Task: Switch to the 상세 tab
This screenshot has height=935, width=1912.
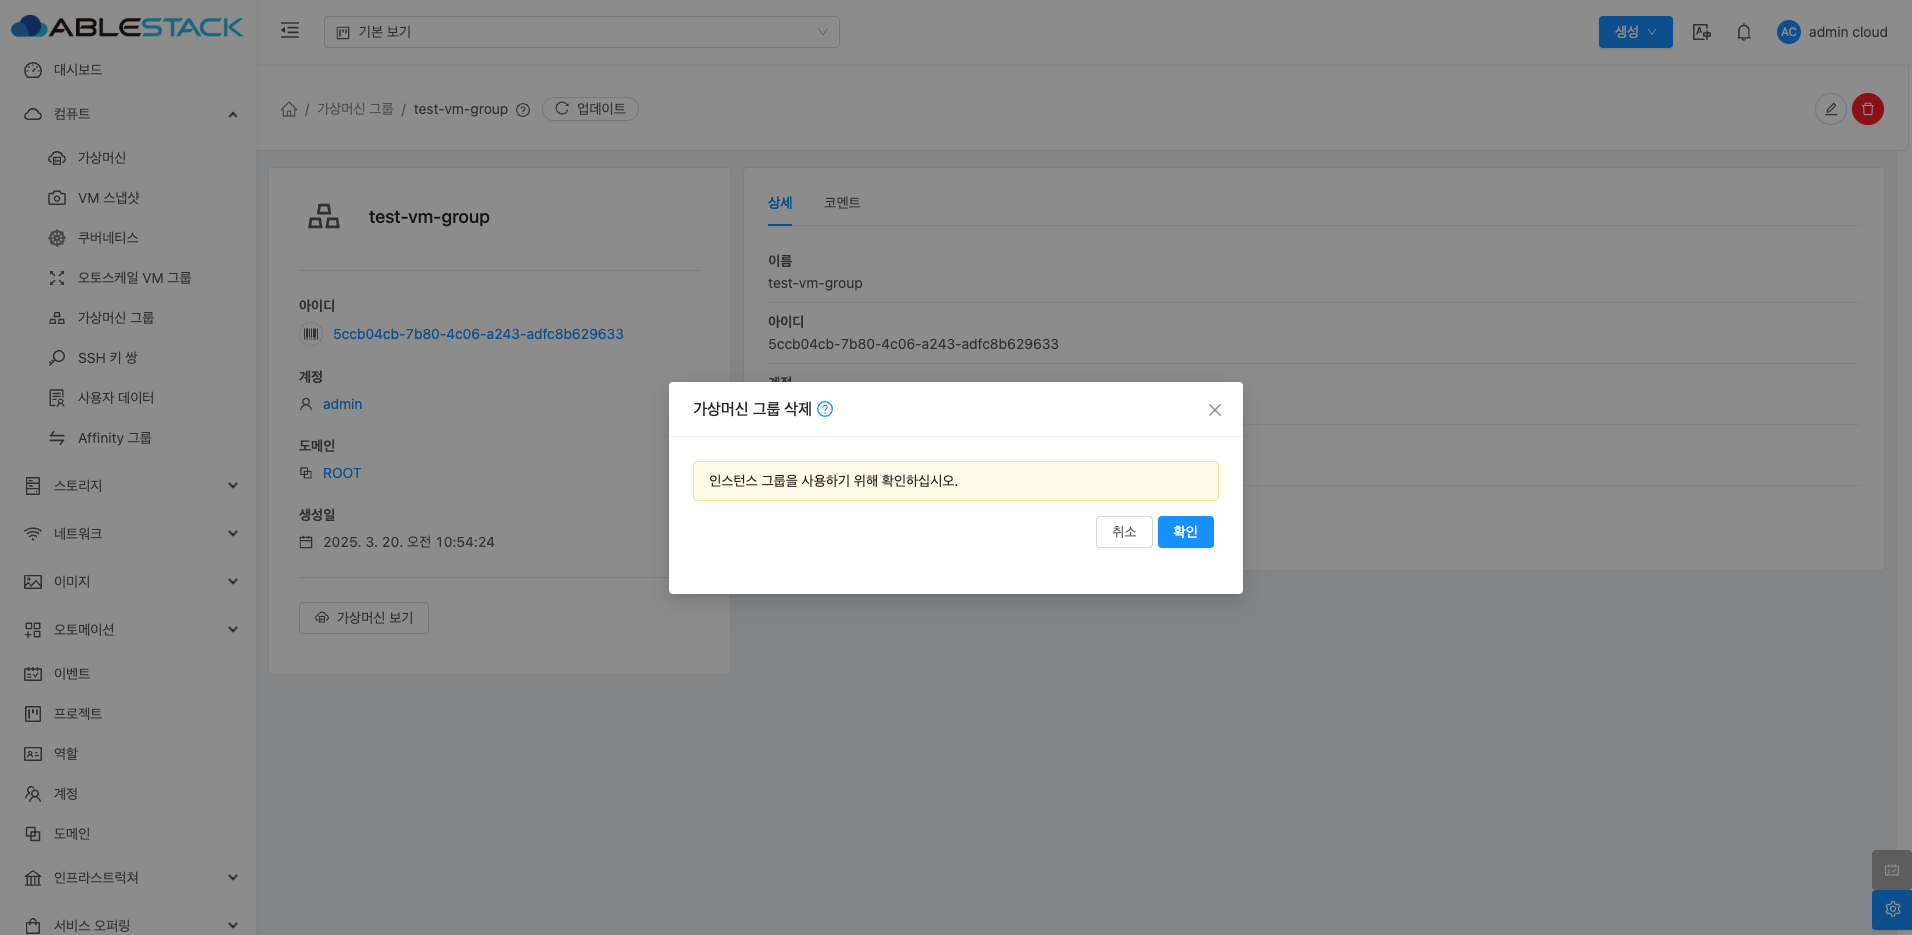Action: (x=780, y=203)
